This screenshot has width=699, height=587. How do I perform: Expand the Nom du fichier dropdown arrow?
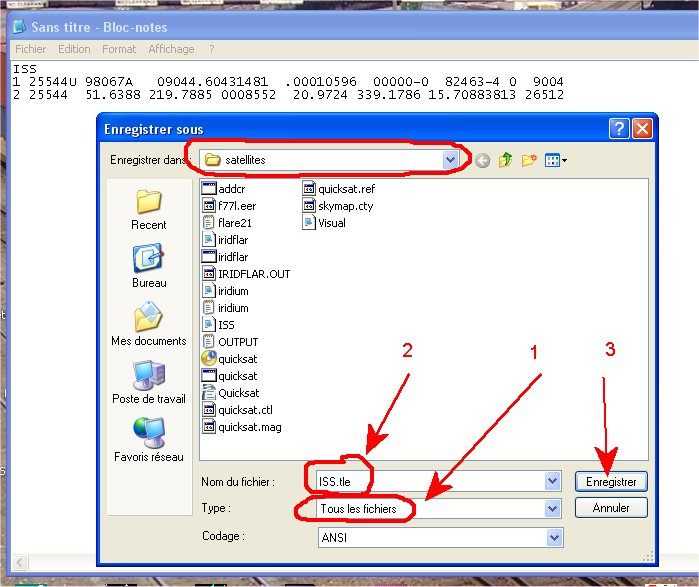[552, 481]
